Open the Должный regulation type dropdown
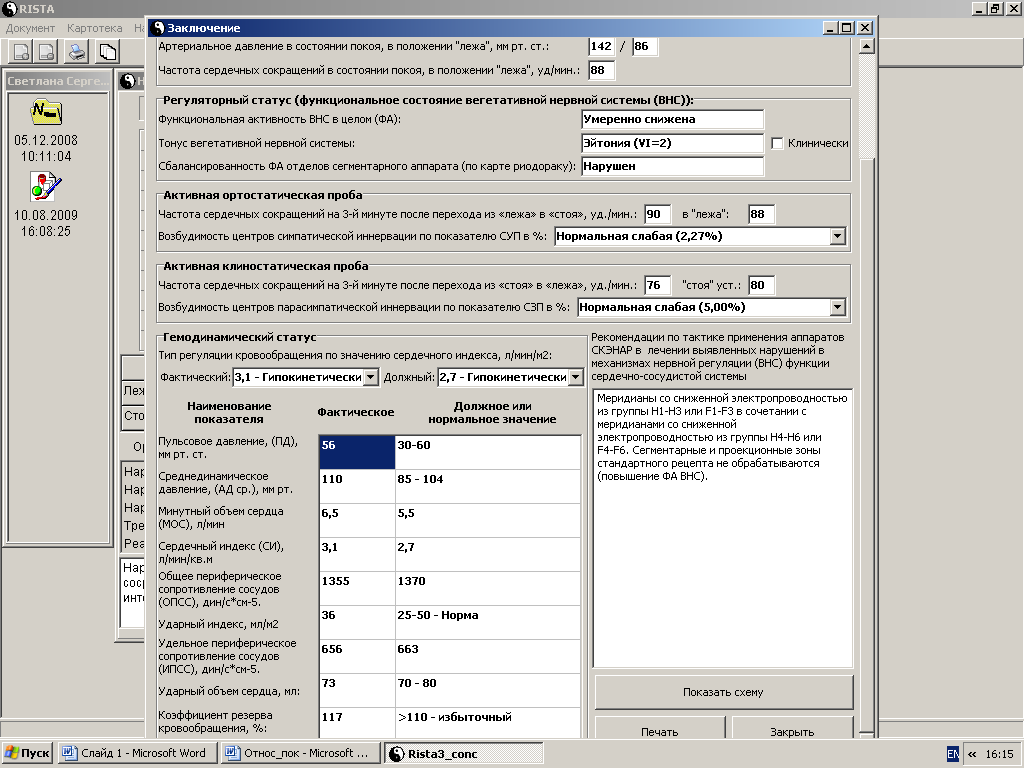 pyautogui.click(x=575, y=377)
